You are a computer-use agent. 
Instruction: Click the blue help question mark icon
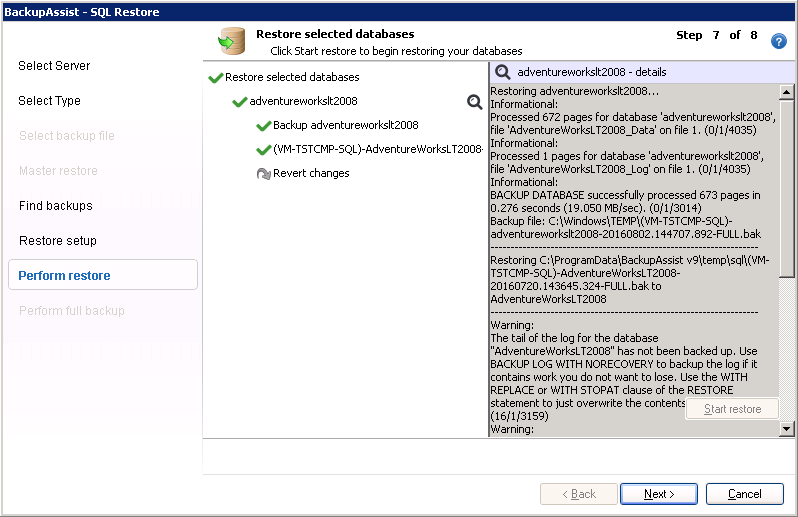coord(778,41)
